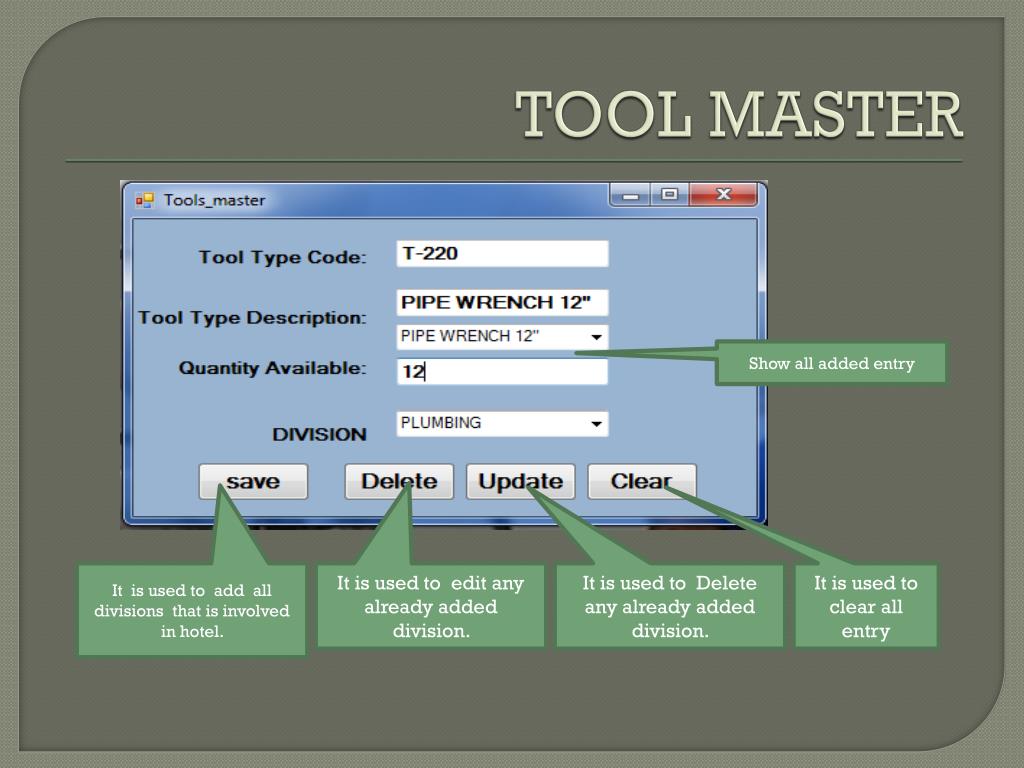Click the Tools_master window app icon
Viewport: 1024px width, 768px height.
click(x=144, y=200)
